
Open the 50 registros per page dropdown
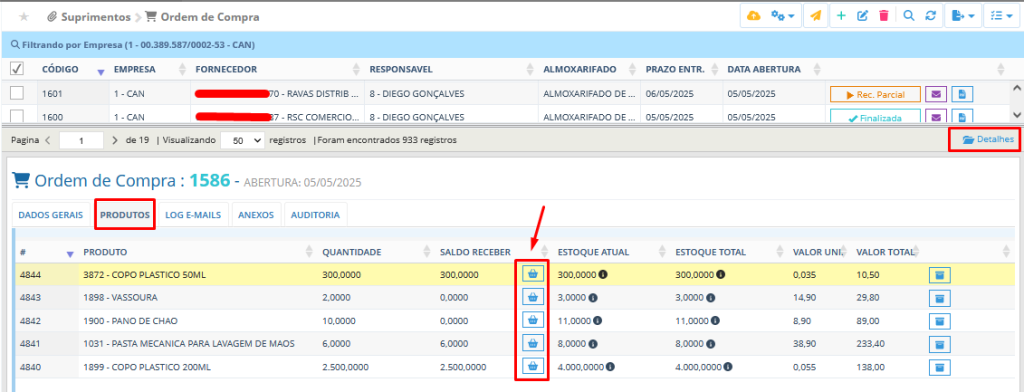(x=243, y=140)
